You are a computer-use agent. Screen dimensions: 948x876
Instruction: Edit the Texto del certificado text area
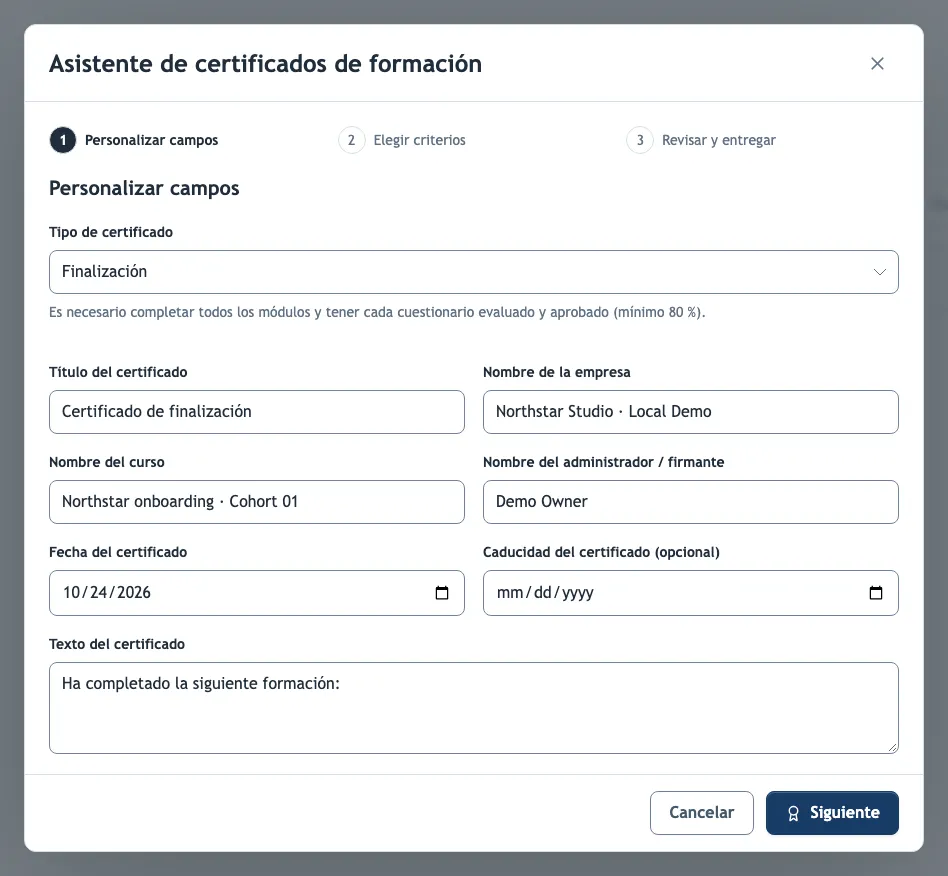[473, 708]
